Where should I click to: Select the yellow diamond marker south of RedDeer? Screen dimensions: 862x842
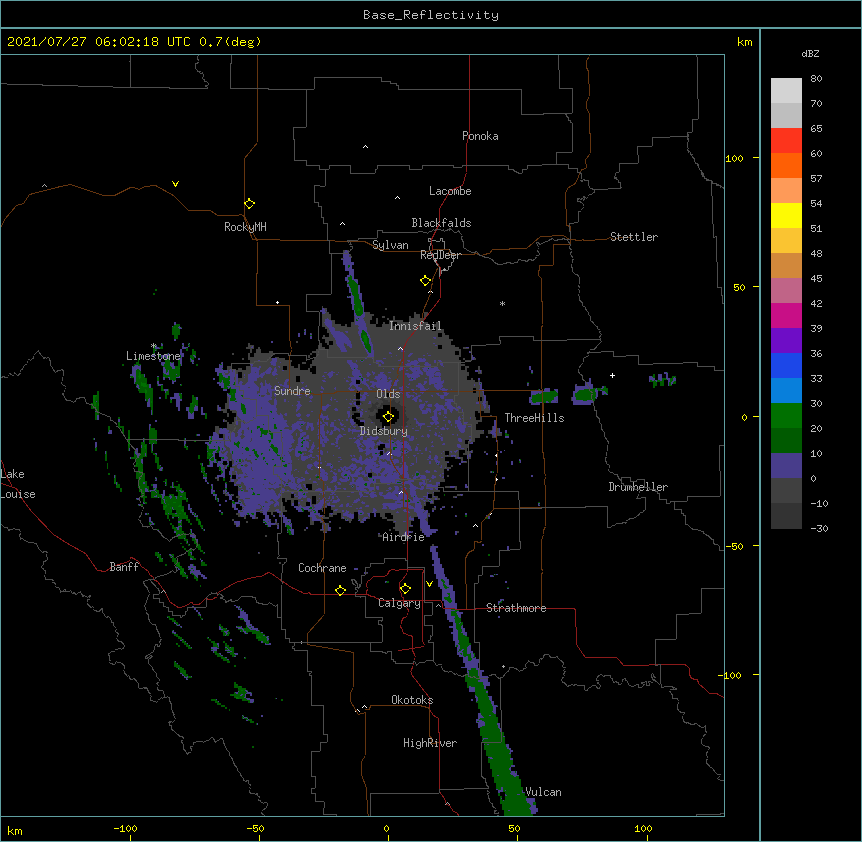point(425,280)
